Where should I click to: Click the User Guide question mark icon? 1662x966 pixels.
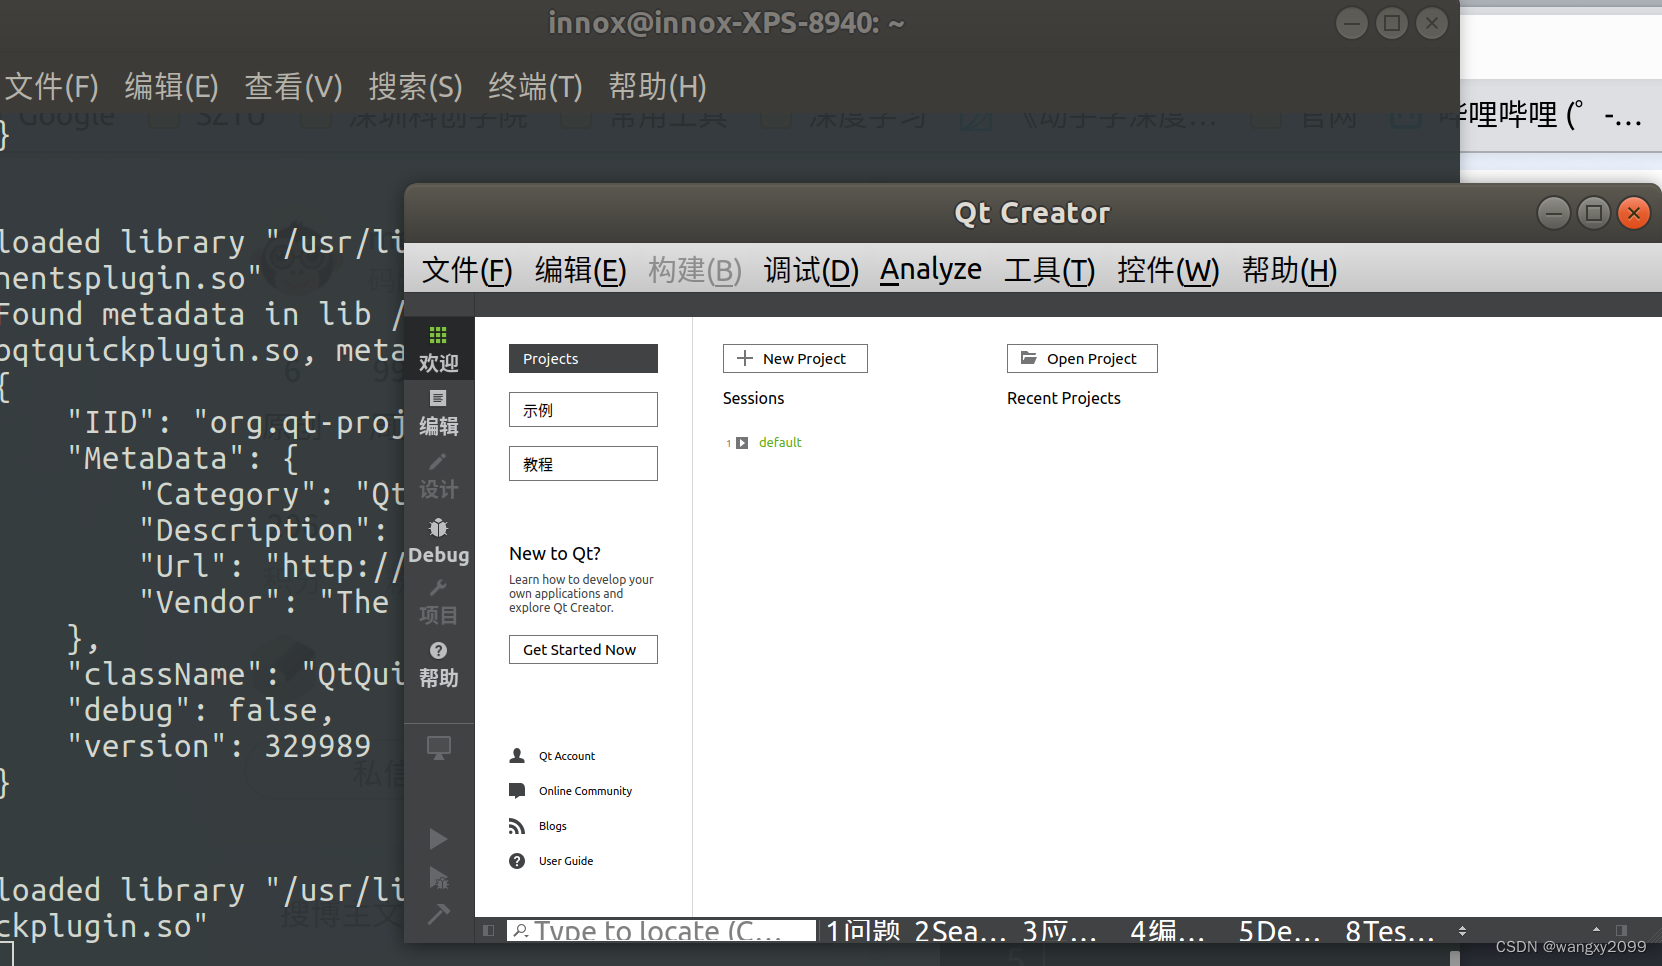[x=517, y=861]
